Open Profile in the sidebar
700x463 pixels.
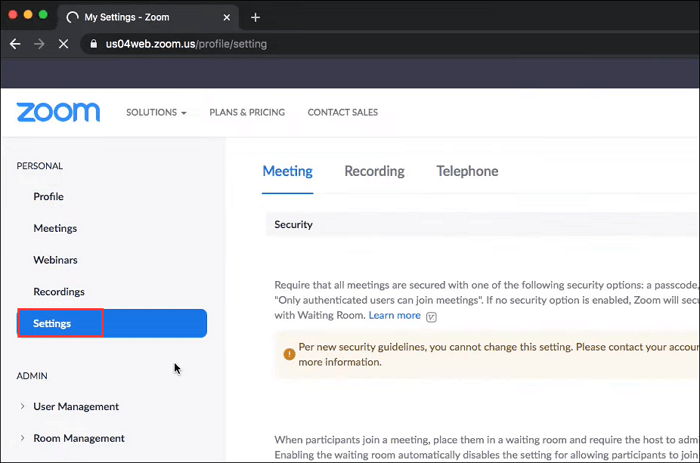tap(48, 197)
